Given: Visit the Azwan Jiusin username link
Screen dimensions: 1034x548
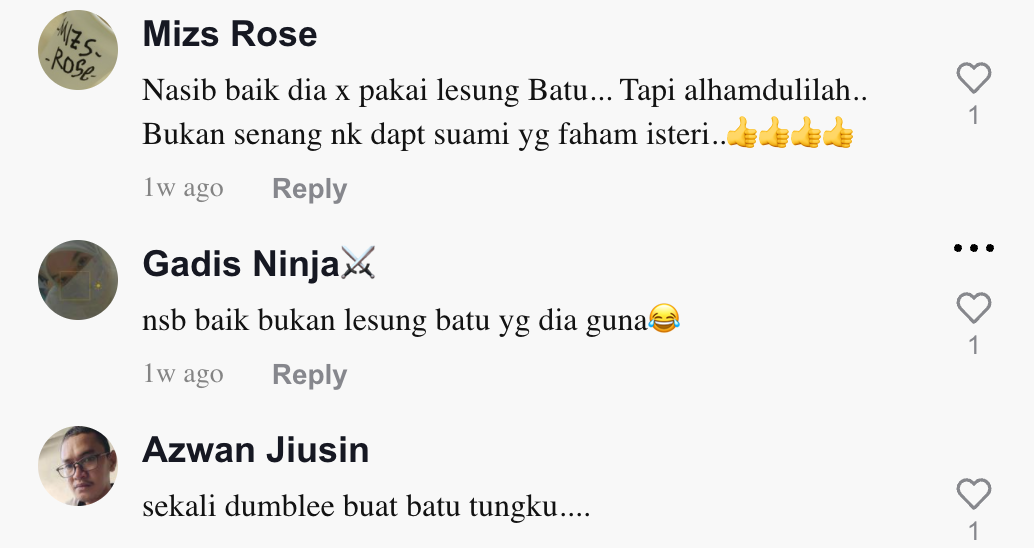Looking at the screenshot, I should 255,450.
